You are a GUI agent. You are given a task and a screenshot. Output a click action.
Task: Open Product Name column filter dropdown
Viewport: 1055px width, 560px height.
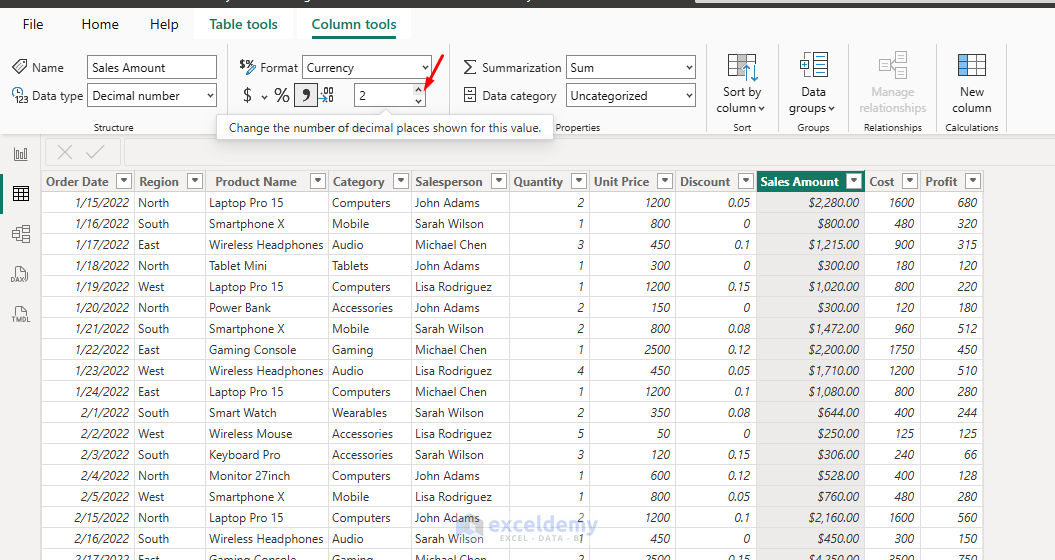click(x=318, y=181)
